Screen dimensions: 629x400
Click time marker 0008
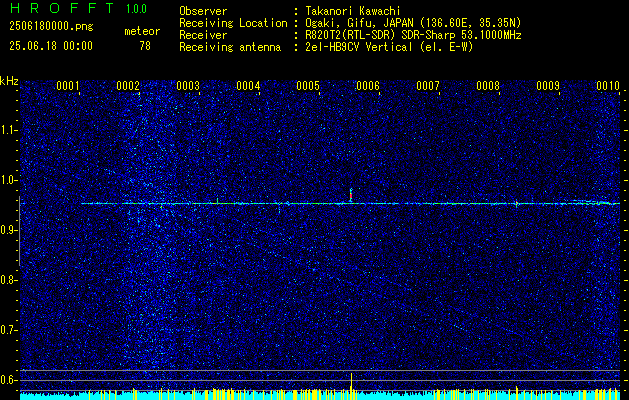coord(488,86)
